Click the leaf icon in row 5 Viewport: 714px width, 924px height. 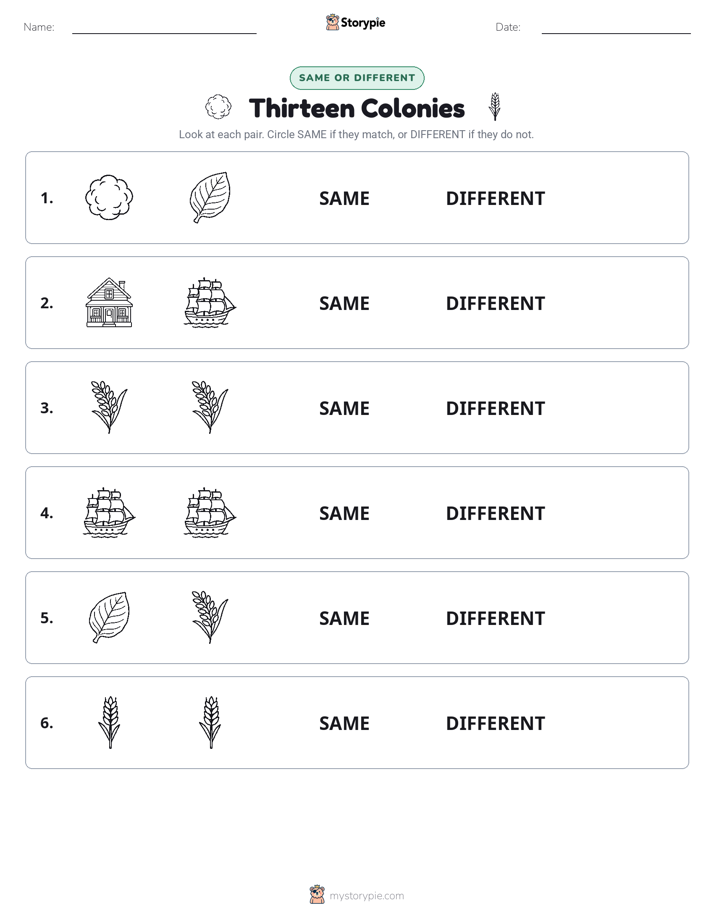coord(109,617)
